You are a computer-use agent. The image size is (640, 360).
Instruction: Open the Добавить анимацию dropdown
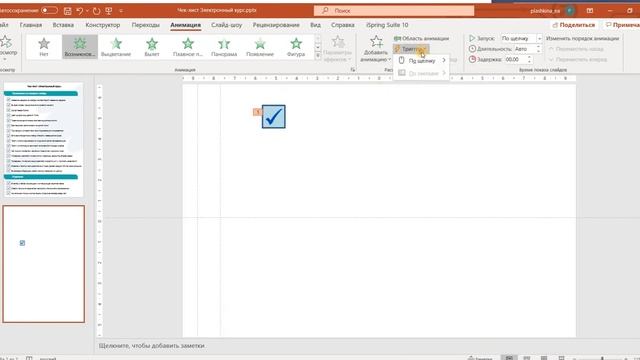click(x=376, y=49)
